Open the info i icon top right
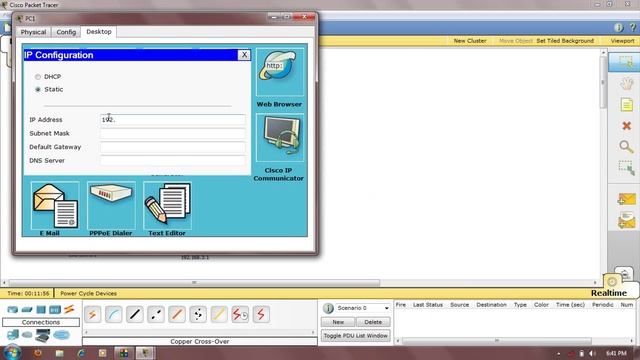 click(618, 27)
